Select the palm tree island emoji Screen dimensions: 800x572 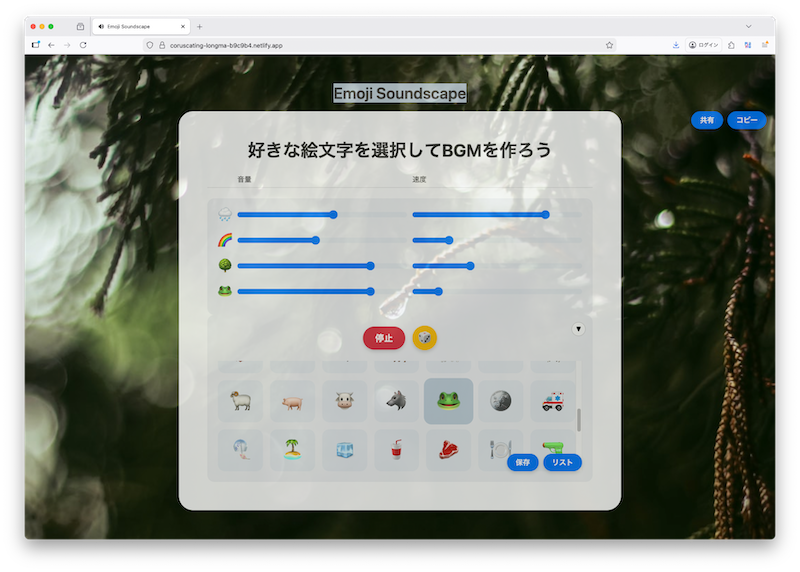click(292, 450)
